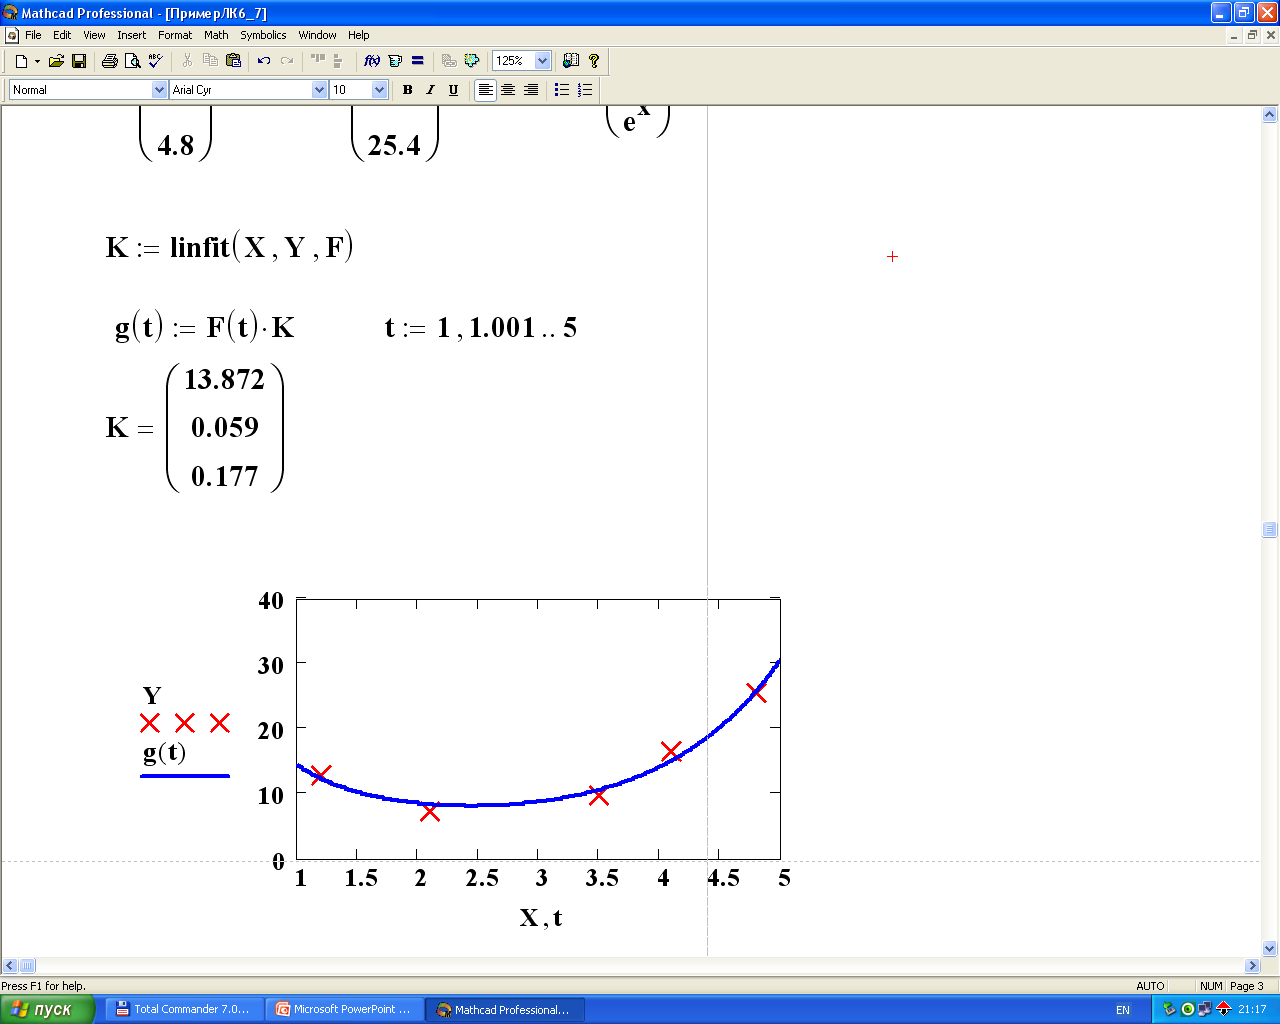
Task: Toggle bulleted list
Action: pos(562,90)
